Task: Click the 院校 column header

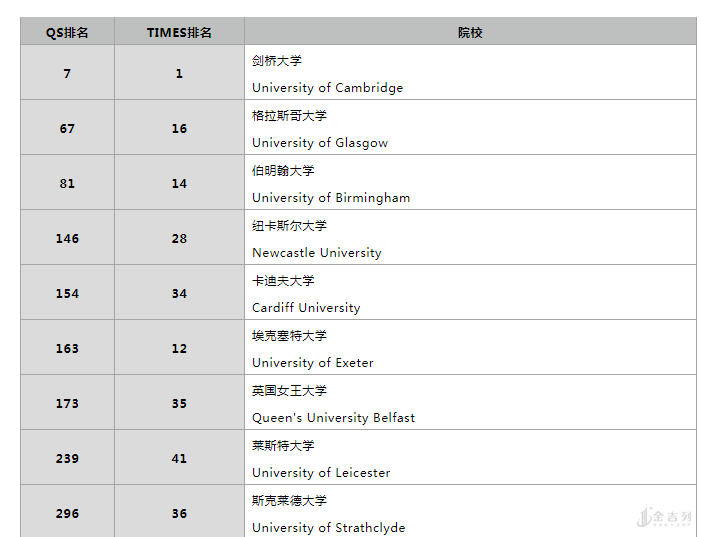Action: 470,32
